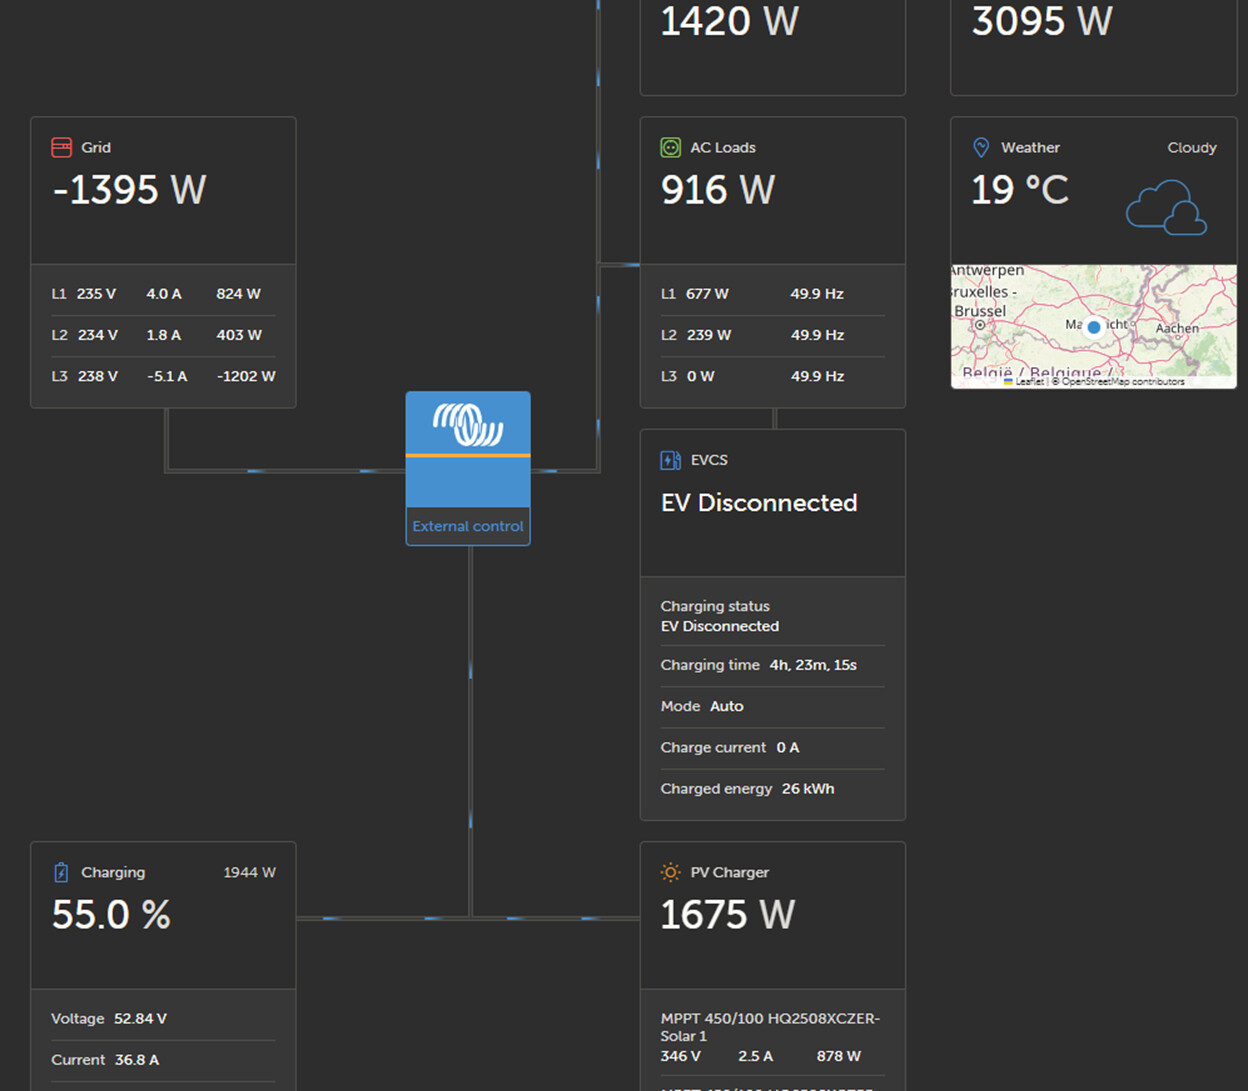Click the battery Voltage 52.84 V row
The width and height of the screenshot is (1248, 1091).
point(163,1019)
